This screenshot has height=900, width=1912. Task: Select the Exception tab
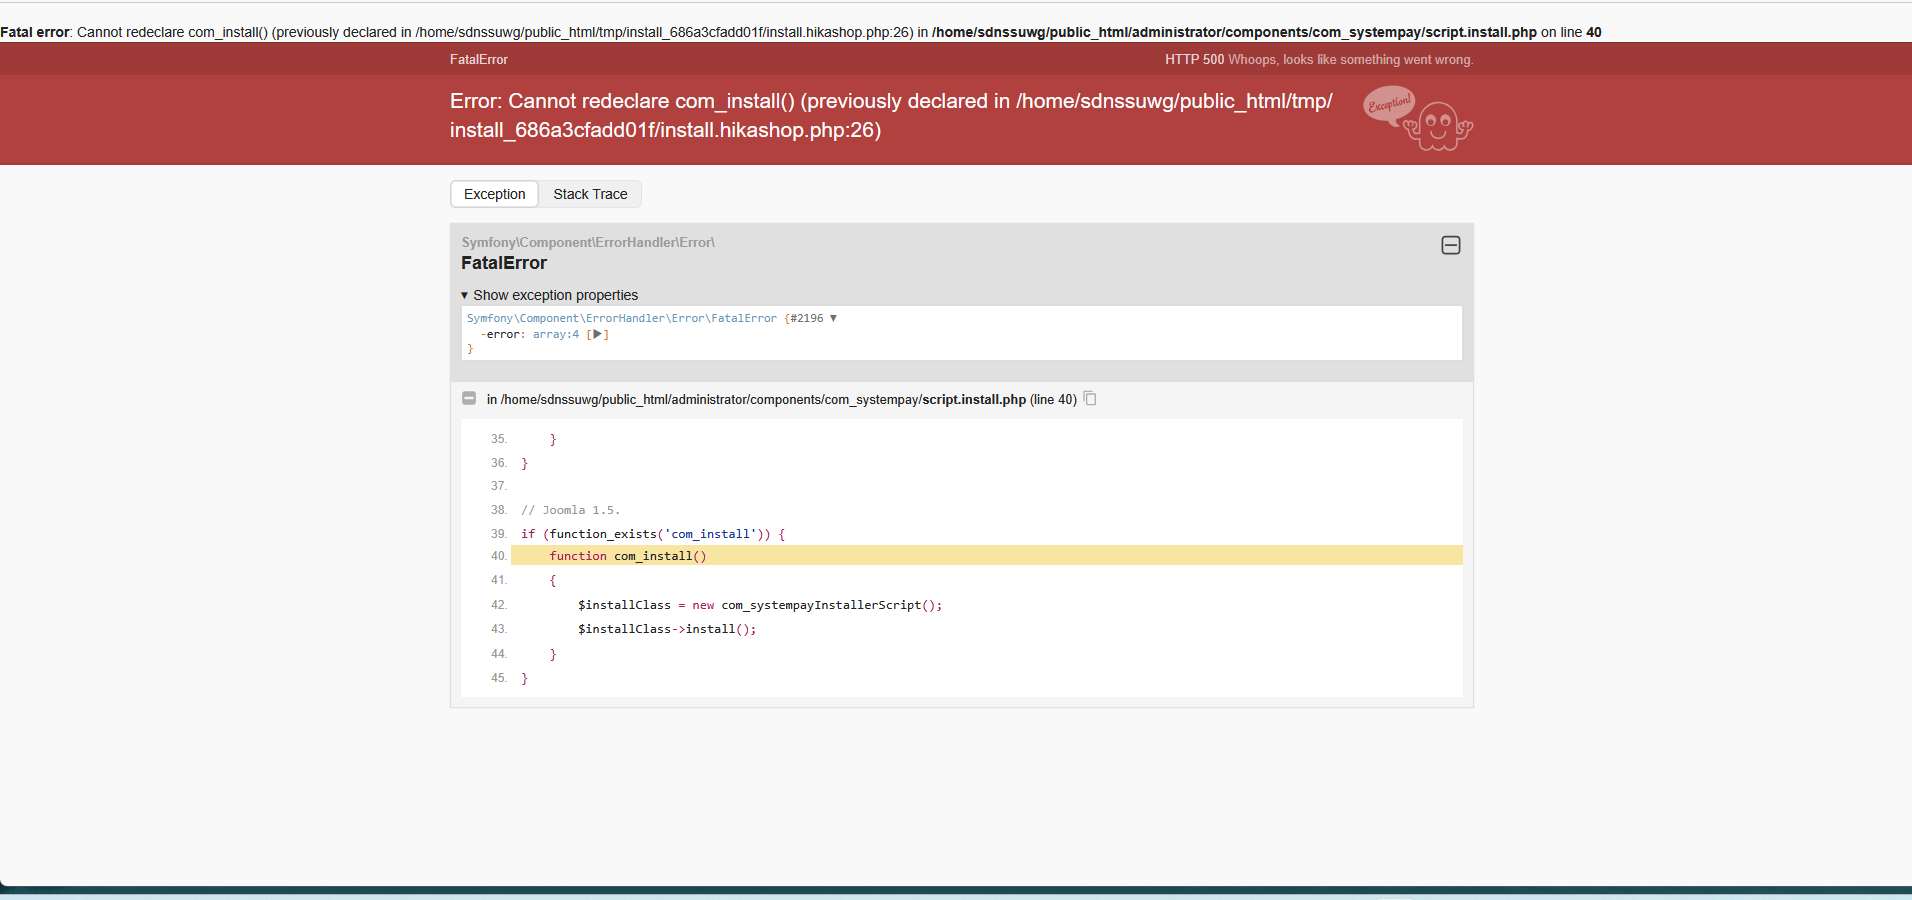coord(494,194)
